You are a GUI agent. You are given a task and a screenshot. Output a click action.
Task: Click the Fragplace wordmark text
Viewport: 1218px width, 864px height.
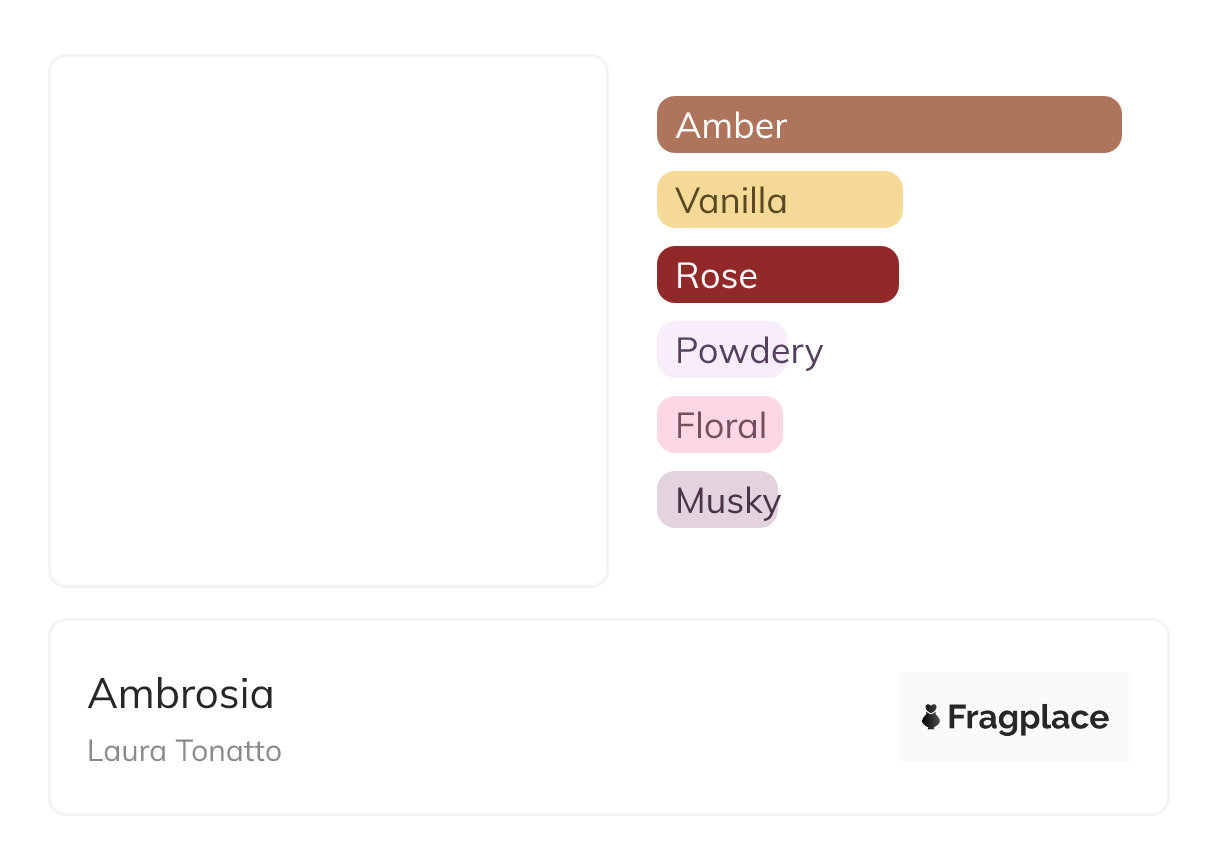1028,717
